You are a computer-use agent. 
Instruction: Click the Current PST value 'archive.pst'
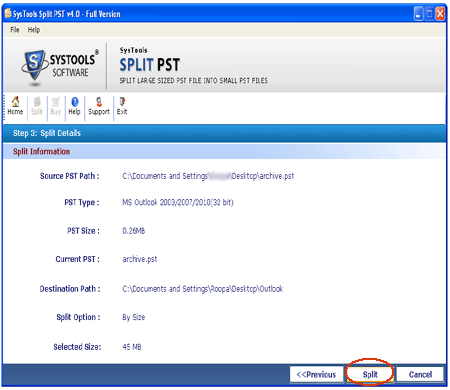pyautogui.click(x=139, y=259)
